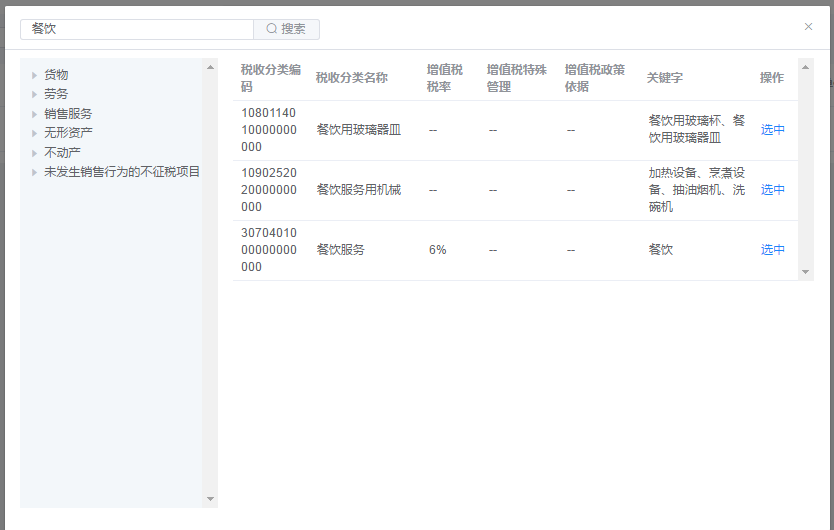834x530 pixels.
Task: Expand the 劳务 tree node arrow
Action: click(35, 94)
